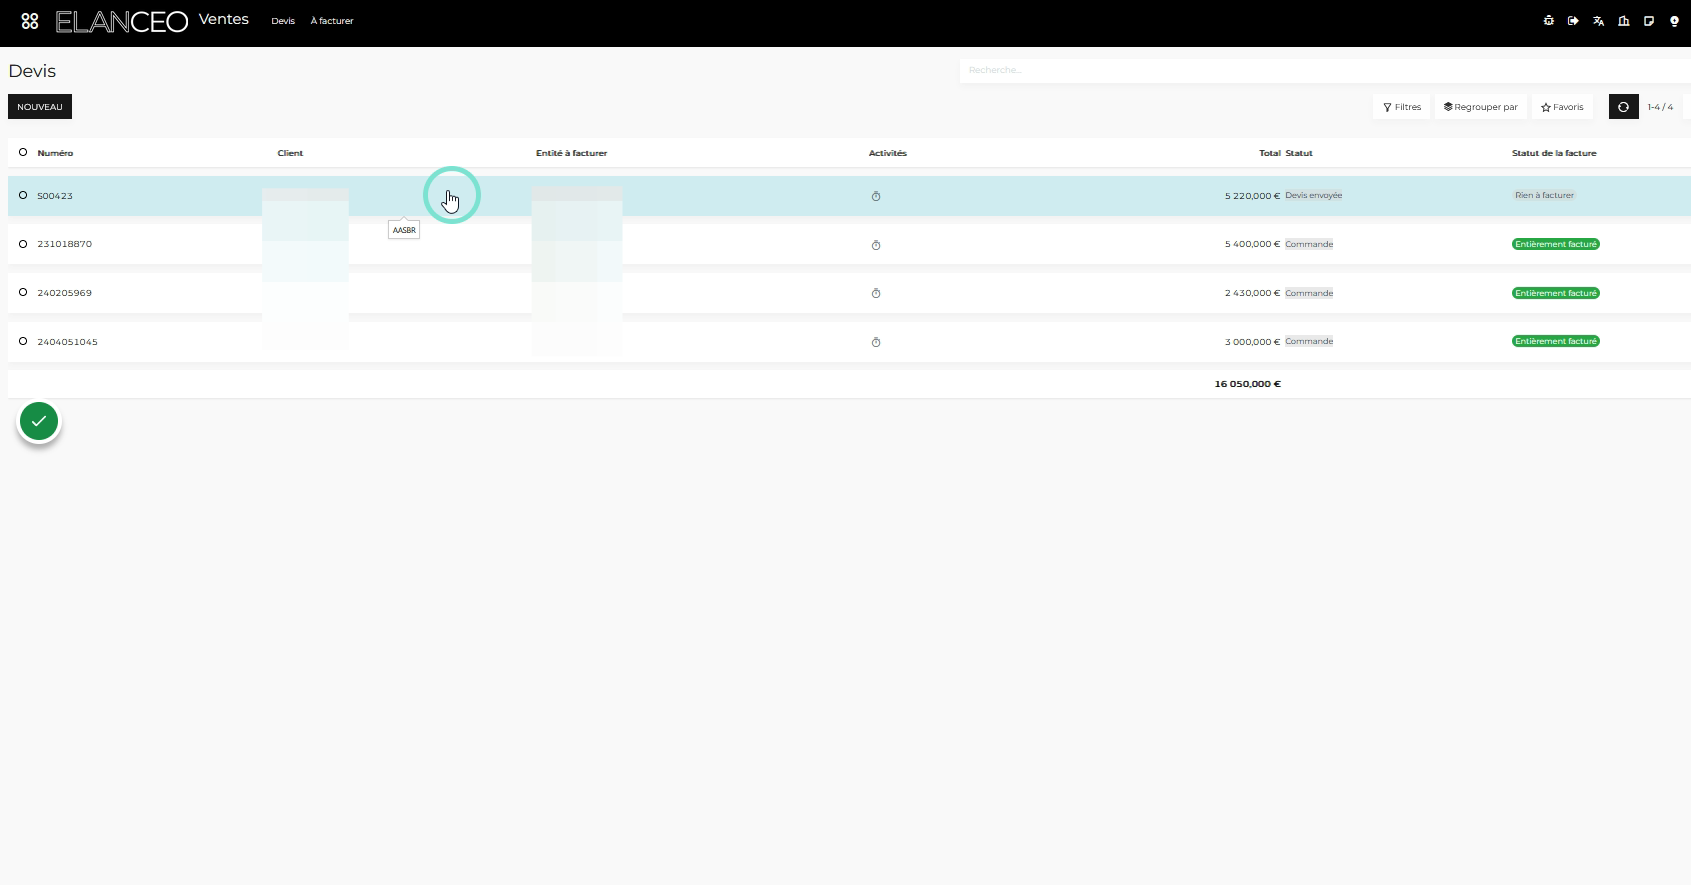Image resolution: width=1691 pixels, height=885 pixels.
Task: Click the 1-4 / 4 pager counter
Action: (1660, 107)
